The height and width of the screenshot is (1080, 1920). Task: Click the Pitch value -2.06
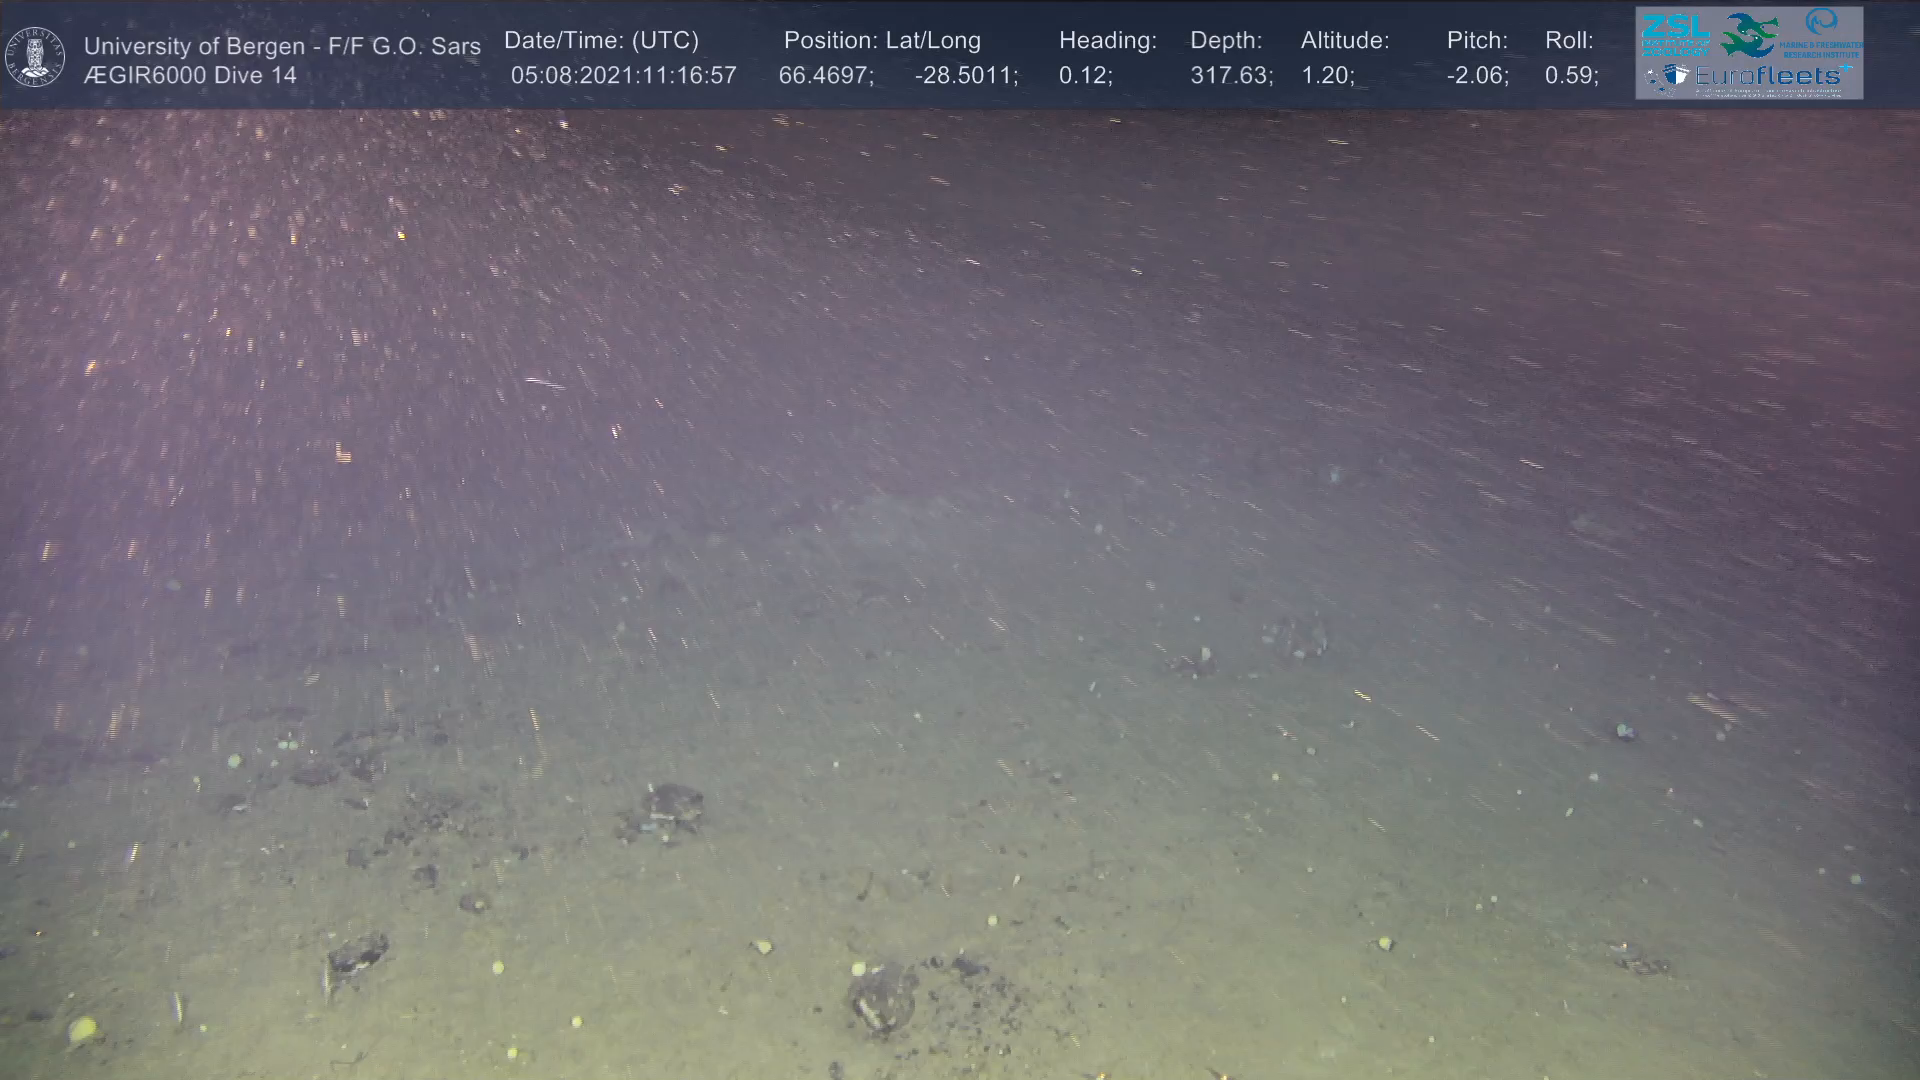pos(1477,75)
